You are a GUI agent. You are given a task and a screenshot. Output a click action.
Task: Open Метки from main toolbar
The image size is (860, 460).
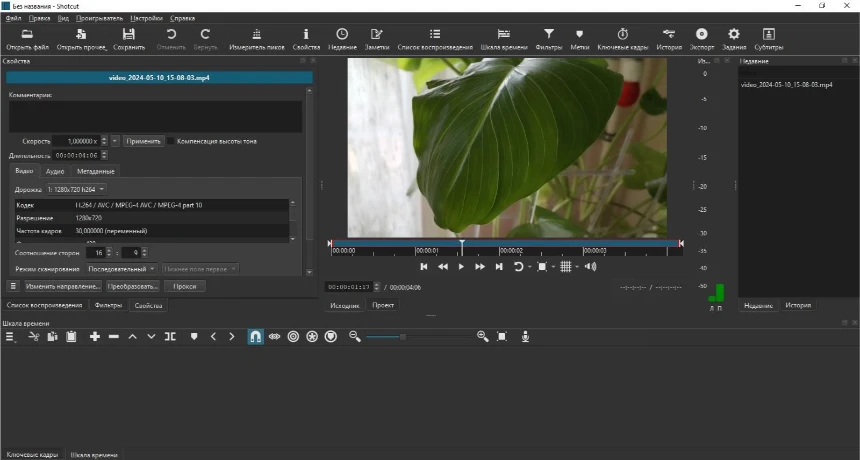click(580, 39)
